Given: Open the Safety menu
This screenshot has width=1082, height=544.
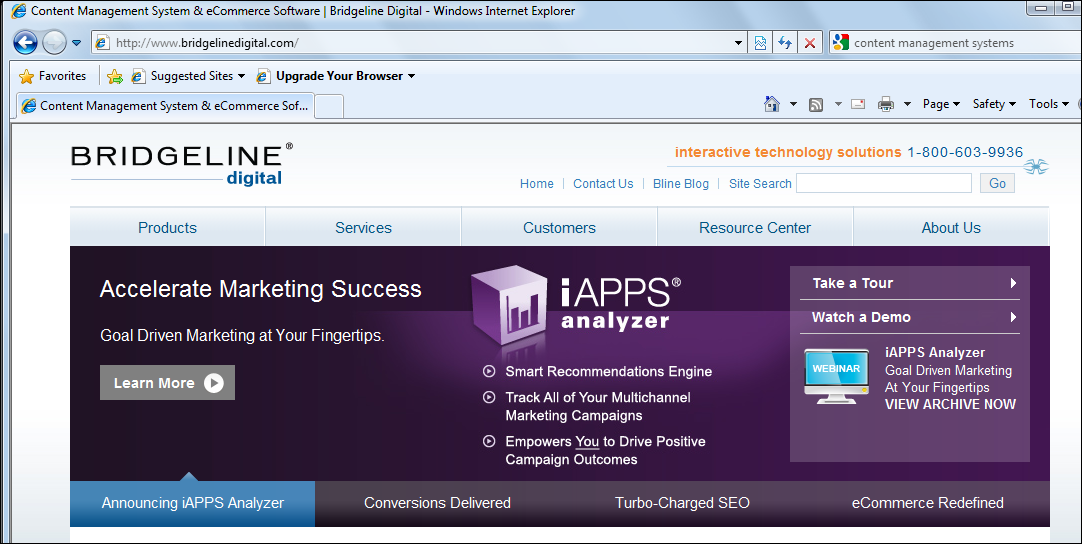Looking at the screenshot, I should point(994,104).
